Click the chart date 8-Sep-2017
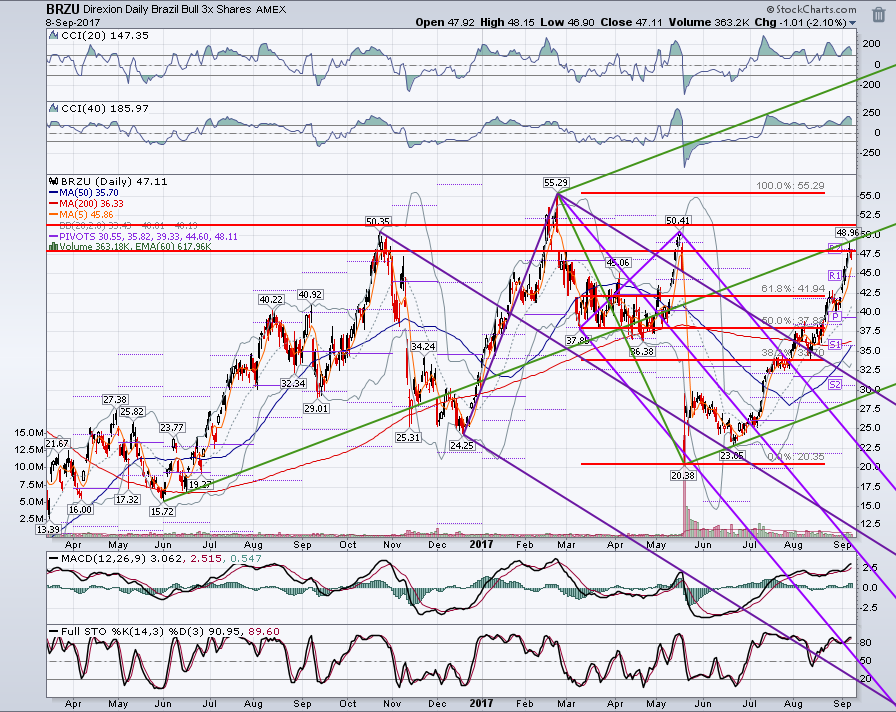896x712 pixels. tap(73, 23)
